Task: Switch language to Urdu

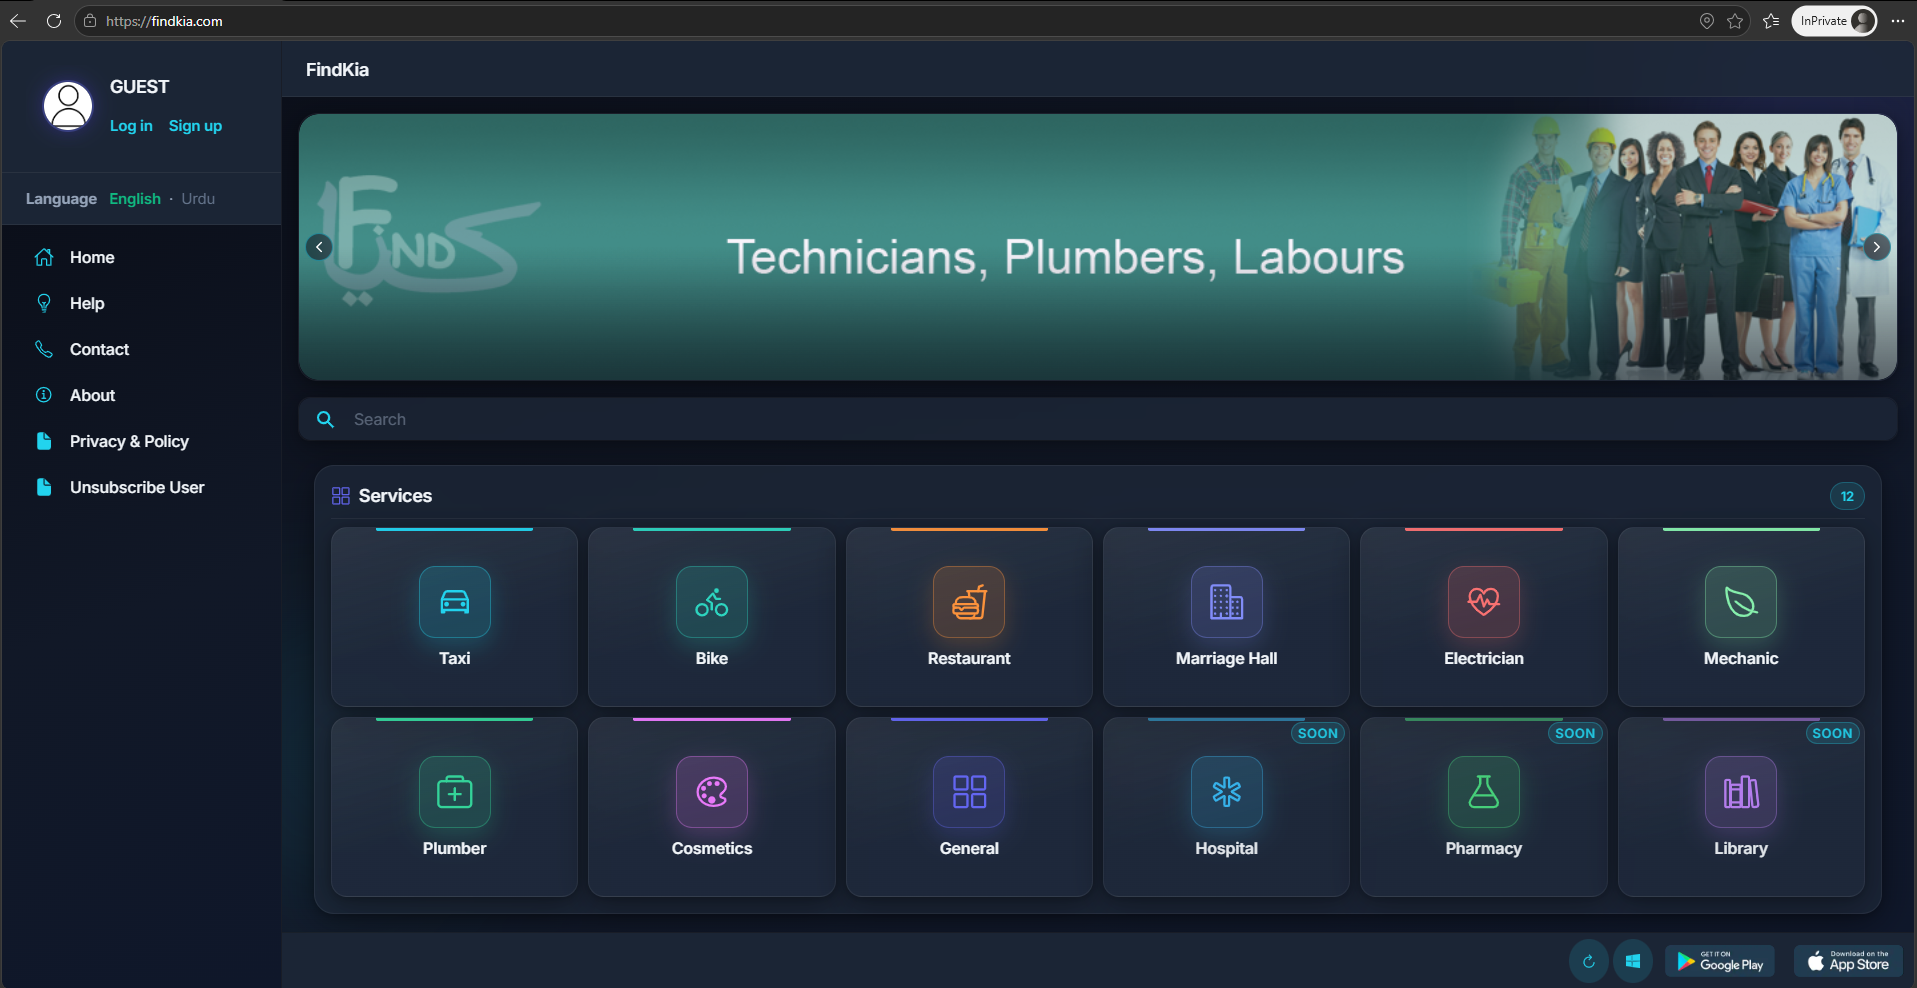Action: point(198,199)
